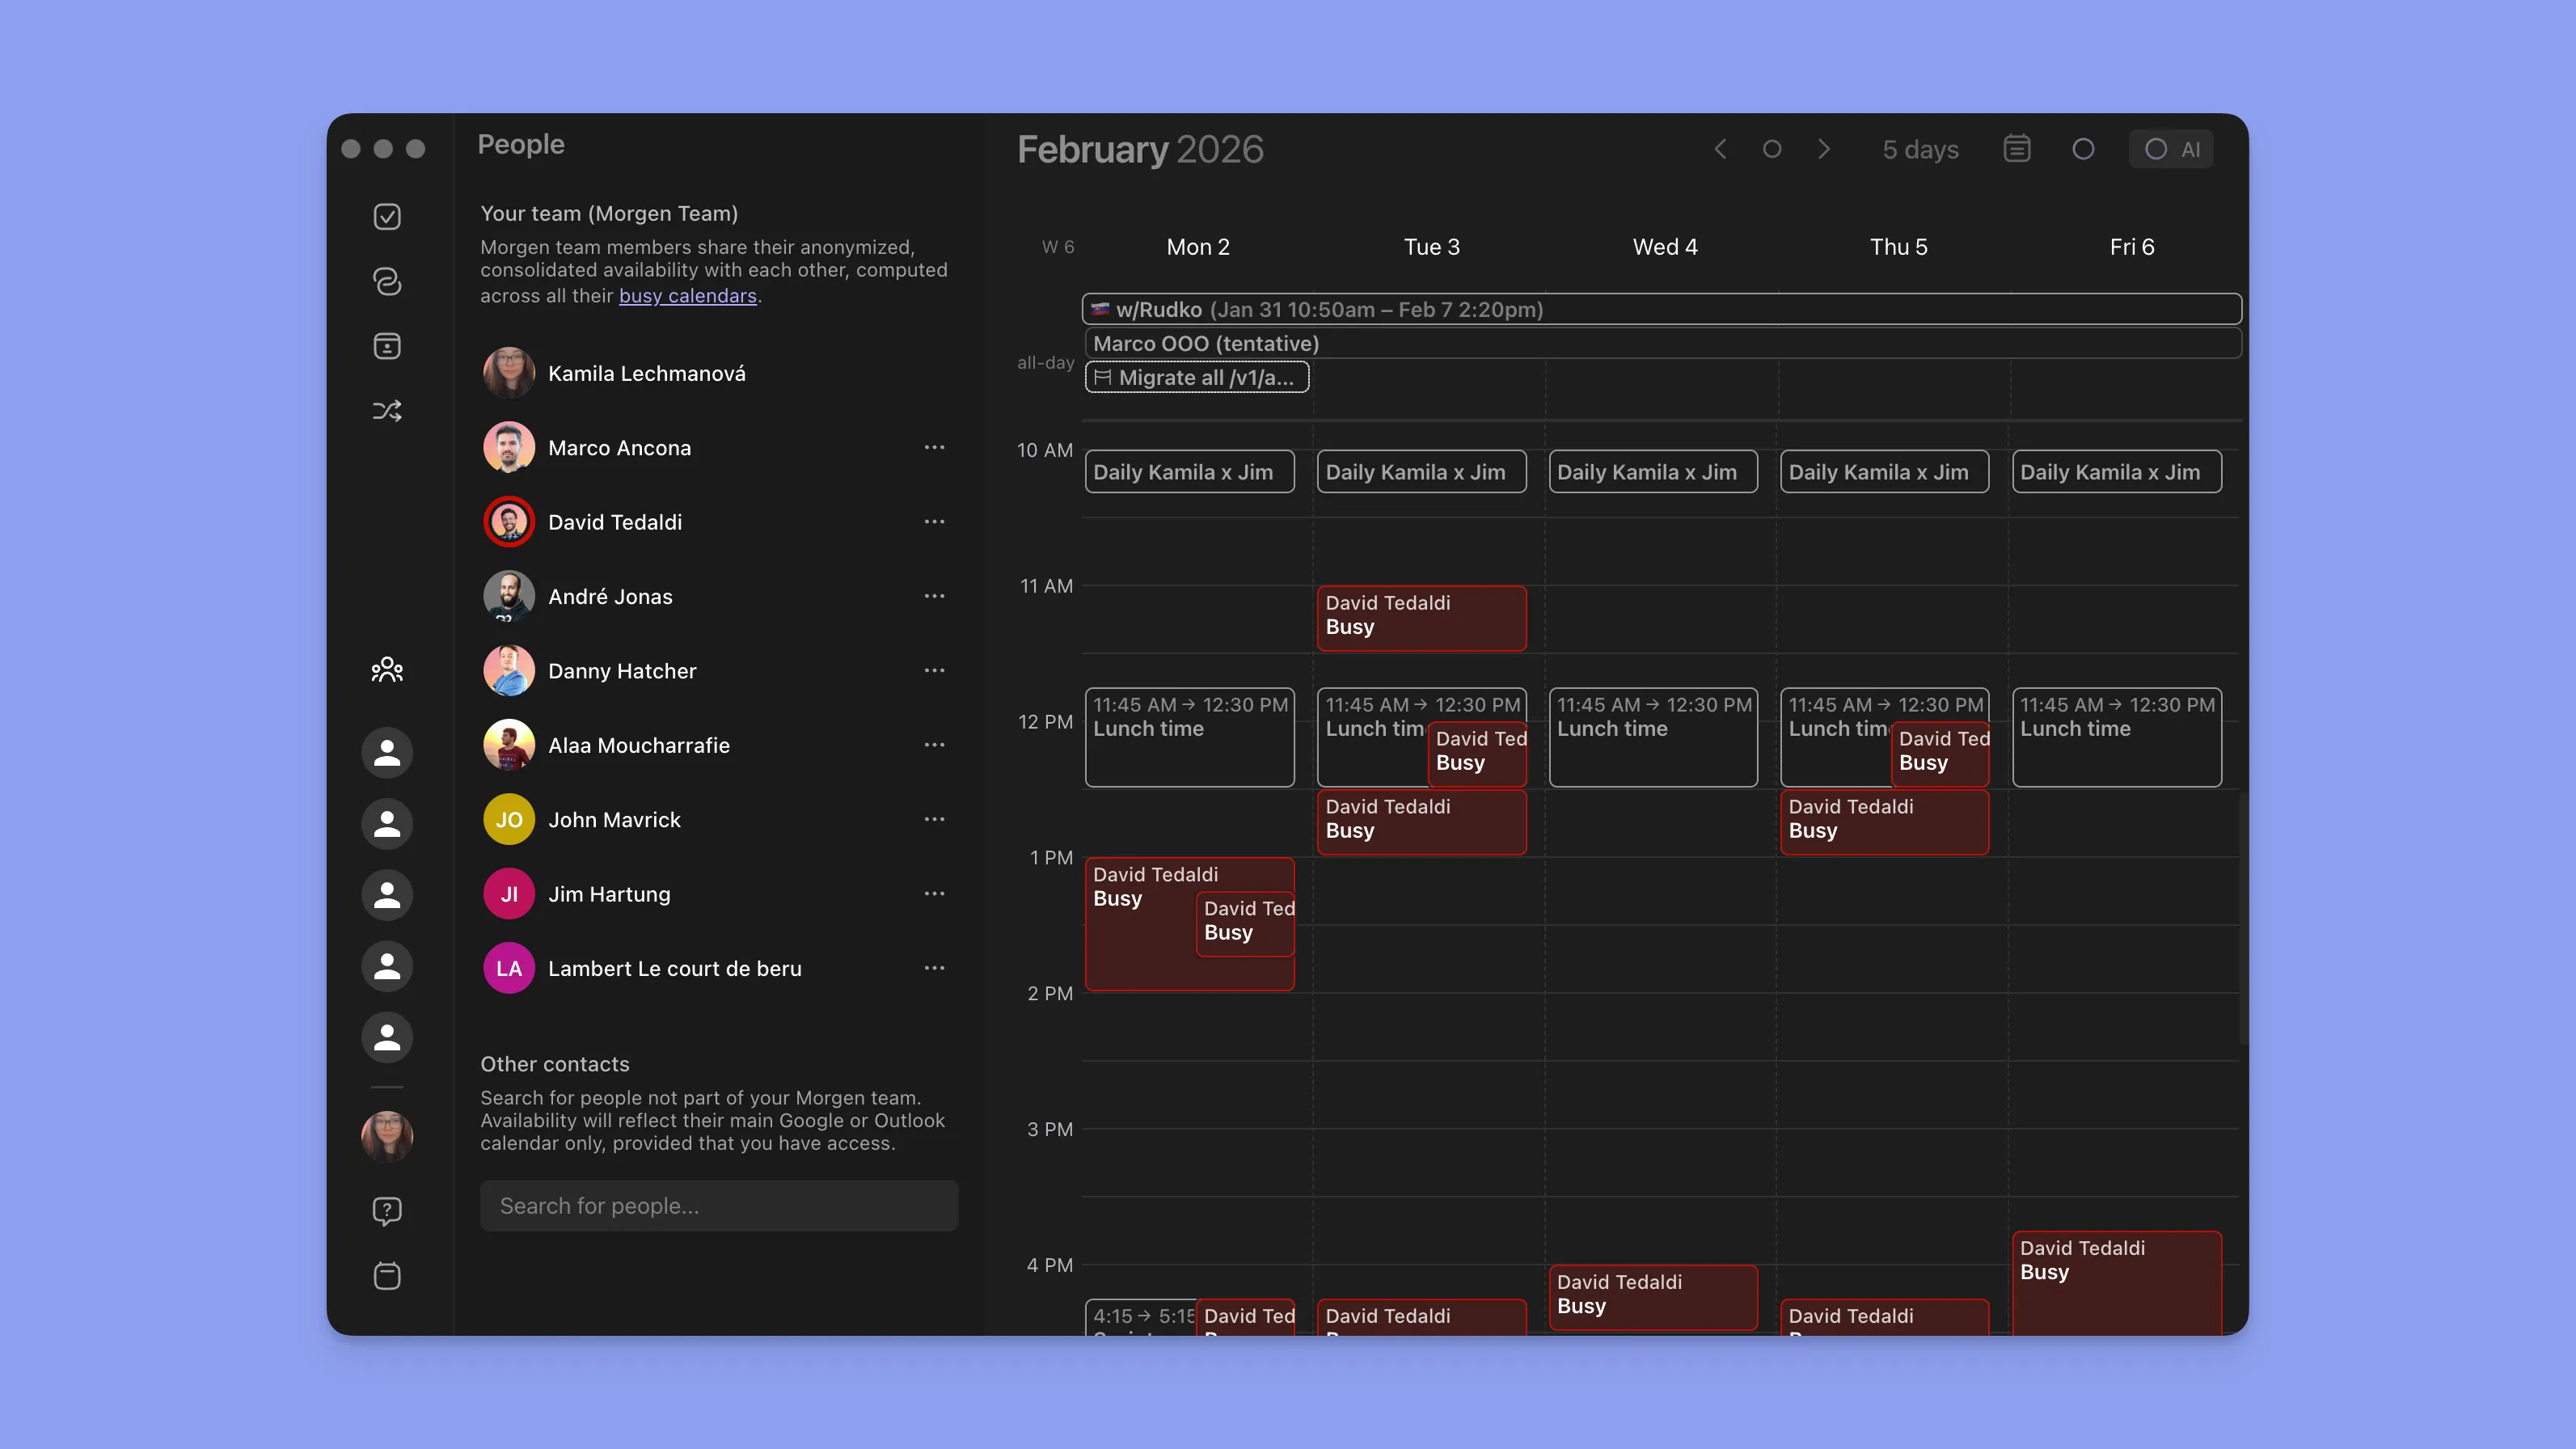
Task: Click Jim Hartung's JI avatar
Action: pyautogui.click(x=509, y=894)
